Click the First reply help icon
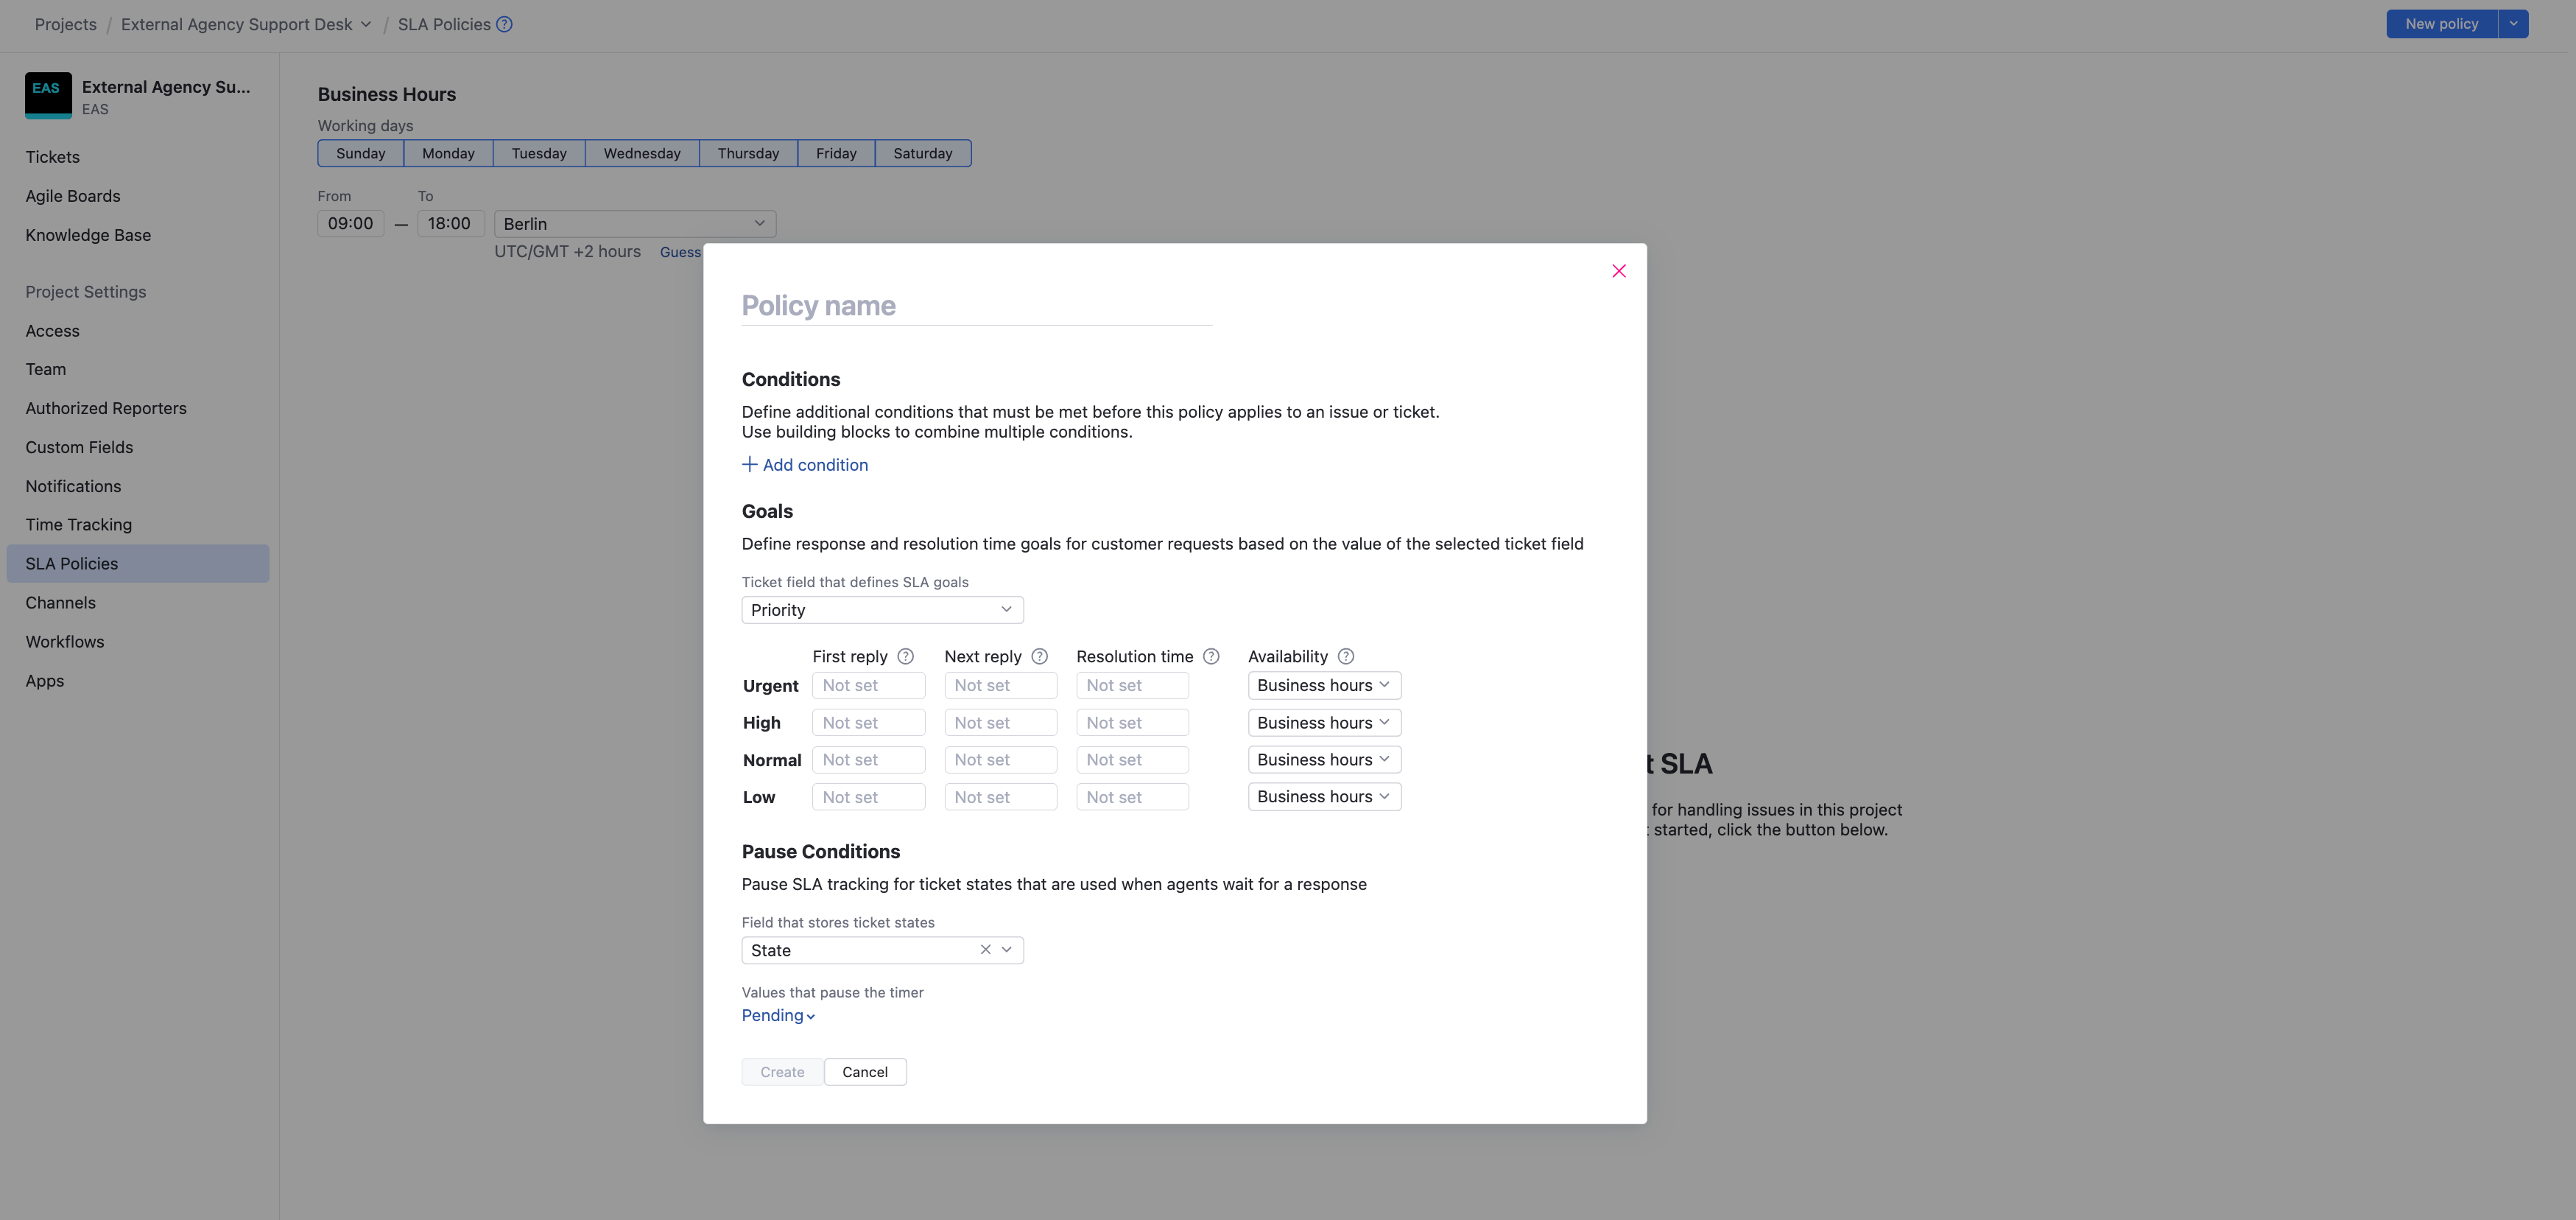Screen dimensions: 2576x1220 [x=905, y=656]
